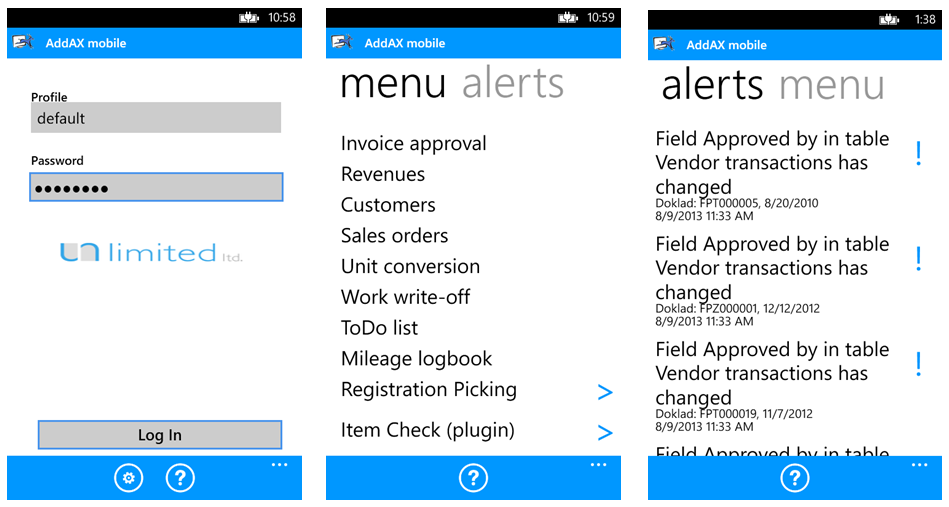Open ellipsis more options on login screen

point(279,465)
